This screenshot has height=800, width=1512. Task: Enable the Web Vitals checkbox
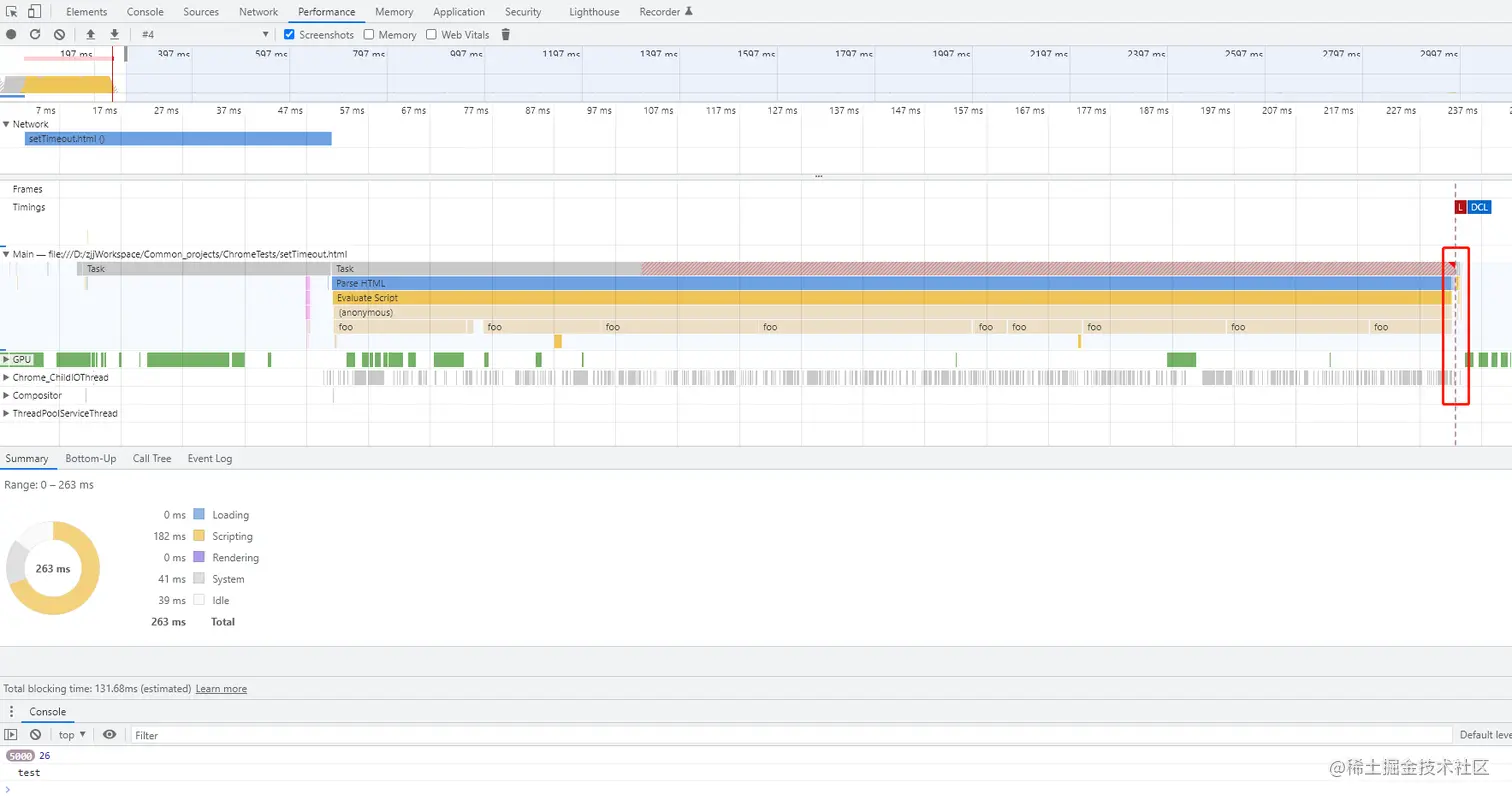point(432,34)
